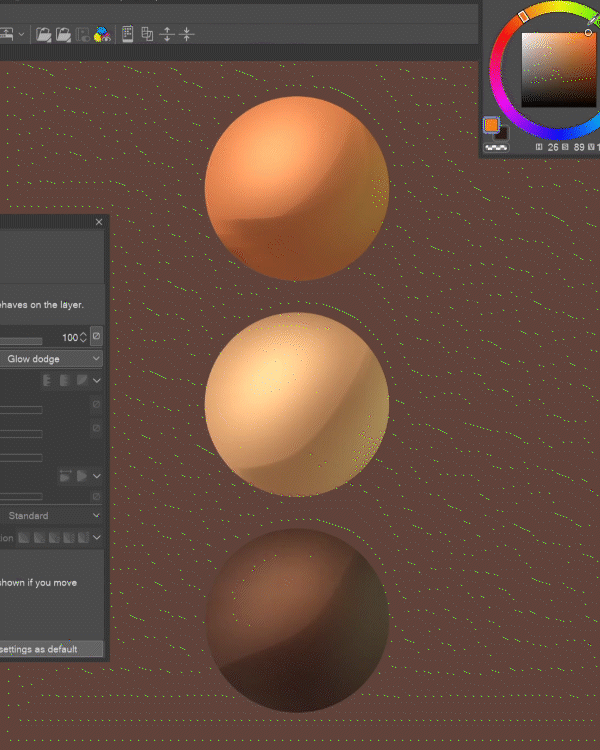Select the plain brush-tip icon beside the arrow brush
This screenshot has height=750, width=600.
82,476
